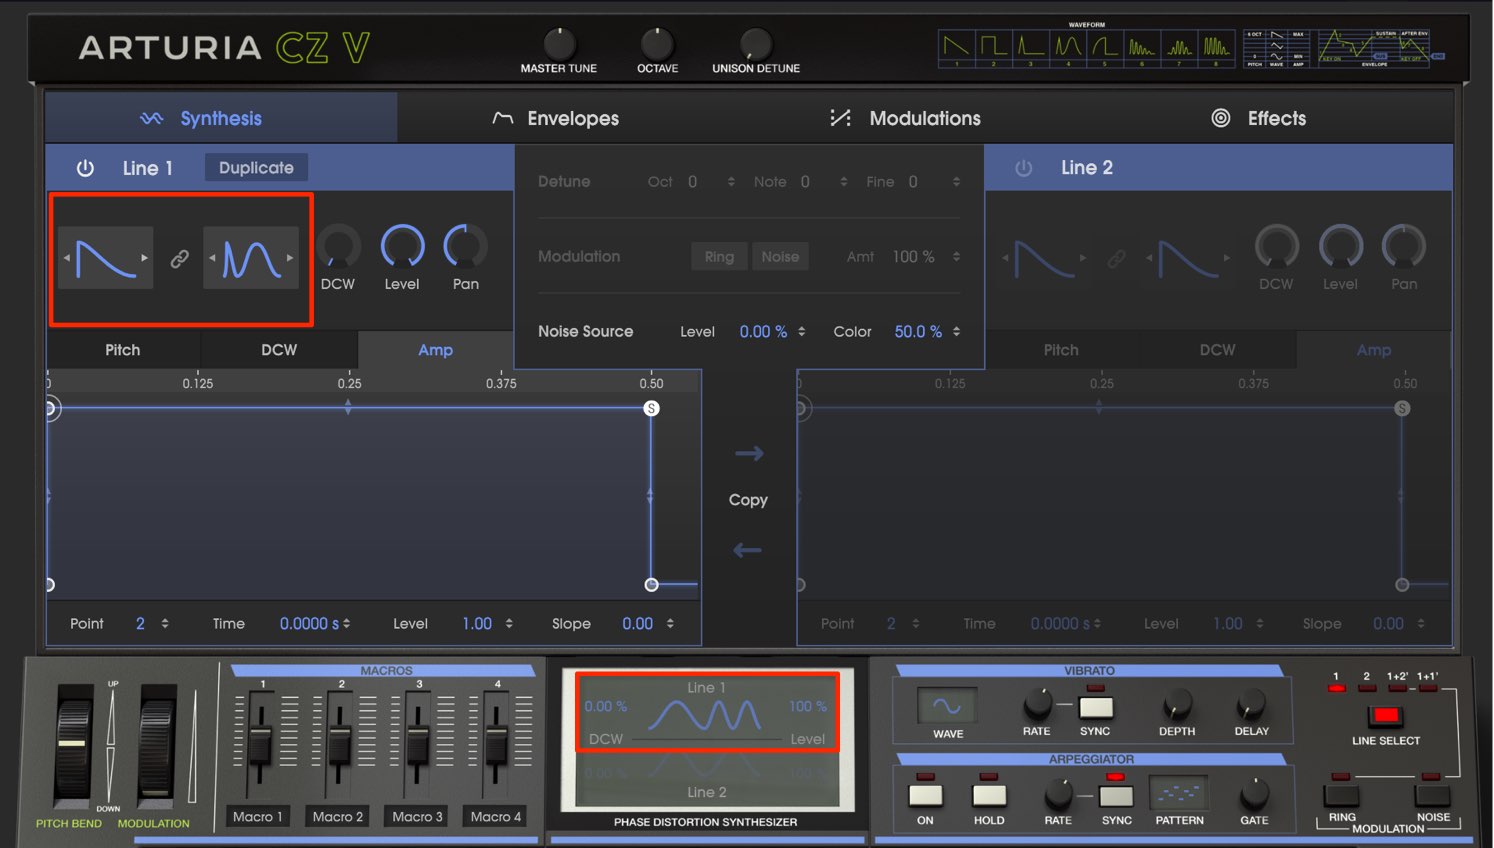Click the Pitch Bend wheel
Image resolution: width=1494 pixels, height=848 pixels.
[73, 744]
